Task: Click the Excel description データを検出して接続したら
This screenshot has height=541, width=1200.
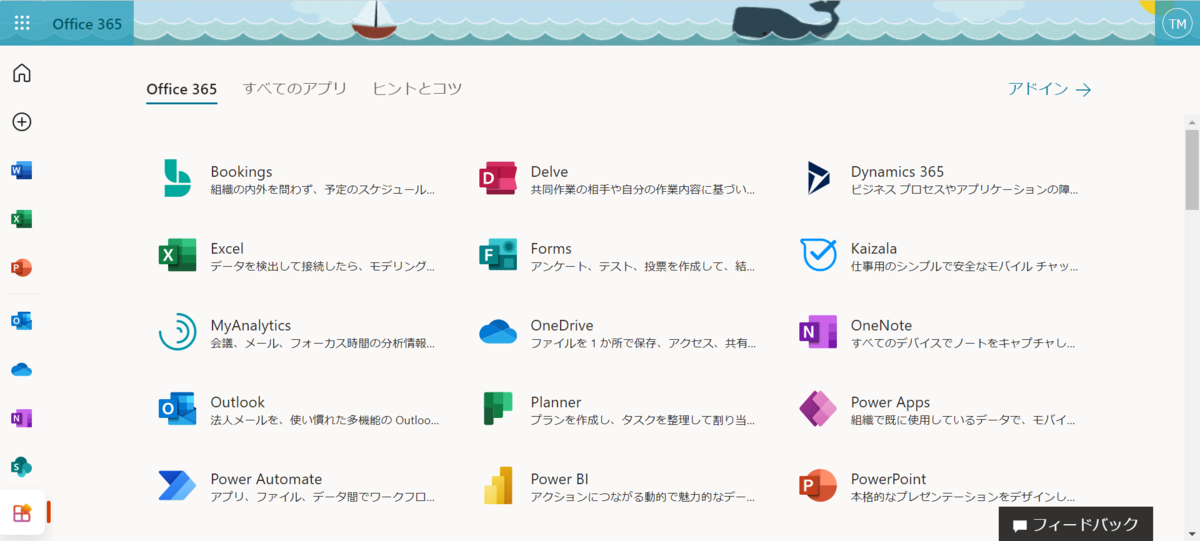Action: tap(322, 267)
